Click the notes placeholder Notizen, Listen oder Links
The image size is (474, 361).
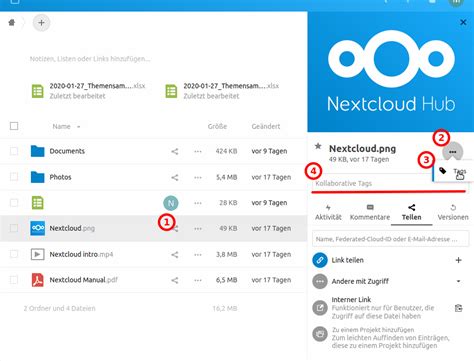[90, 59]
